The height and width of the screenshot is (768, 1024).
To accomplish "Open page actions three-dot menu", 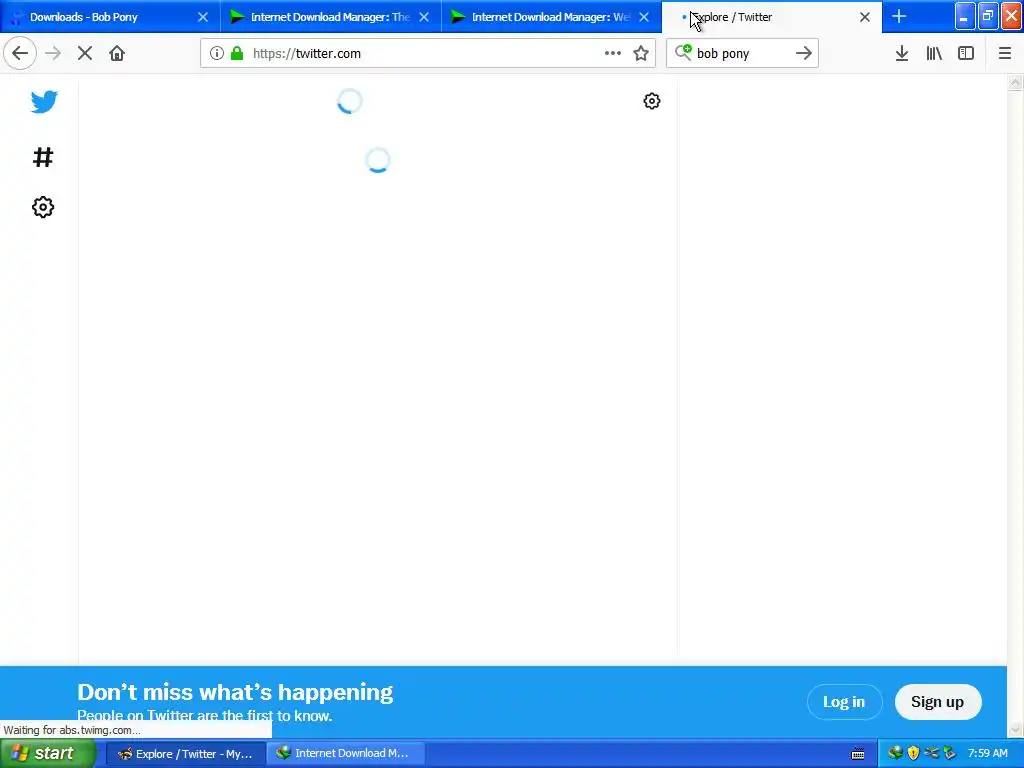I will 613,54.
